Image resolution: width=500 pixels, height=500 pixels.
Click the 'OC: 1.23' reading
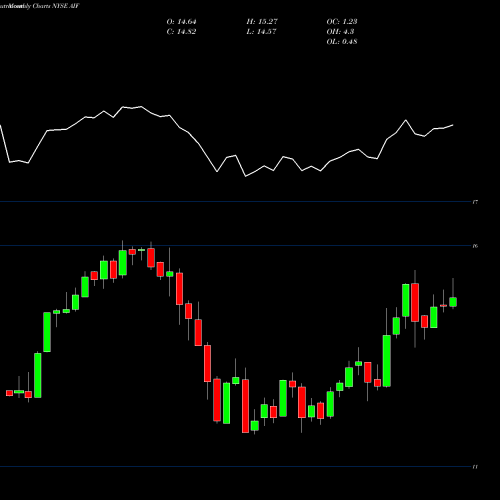[x=342, y=22]
